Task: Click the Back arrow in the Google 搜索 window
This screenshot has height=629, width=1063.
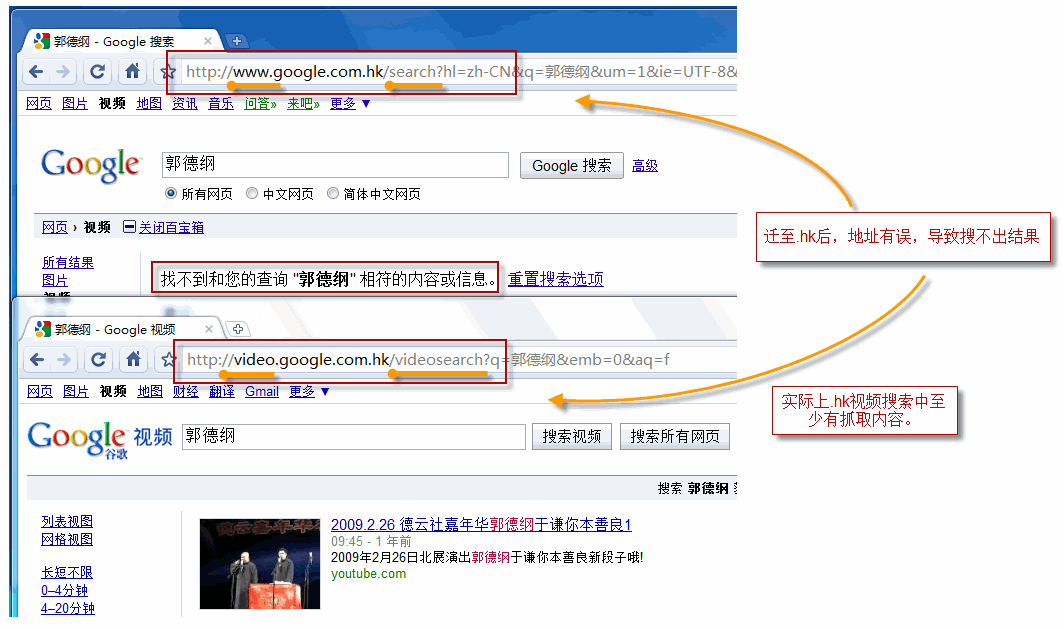Action: click(x=36, y=71)
